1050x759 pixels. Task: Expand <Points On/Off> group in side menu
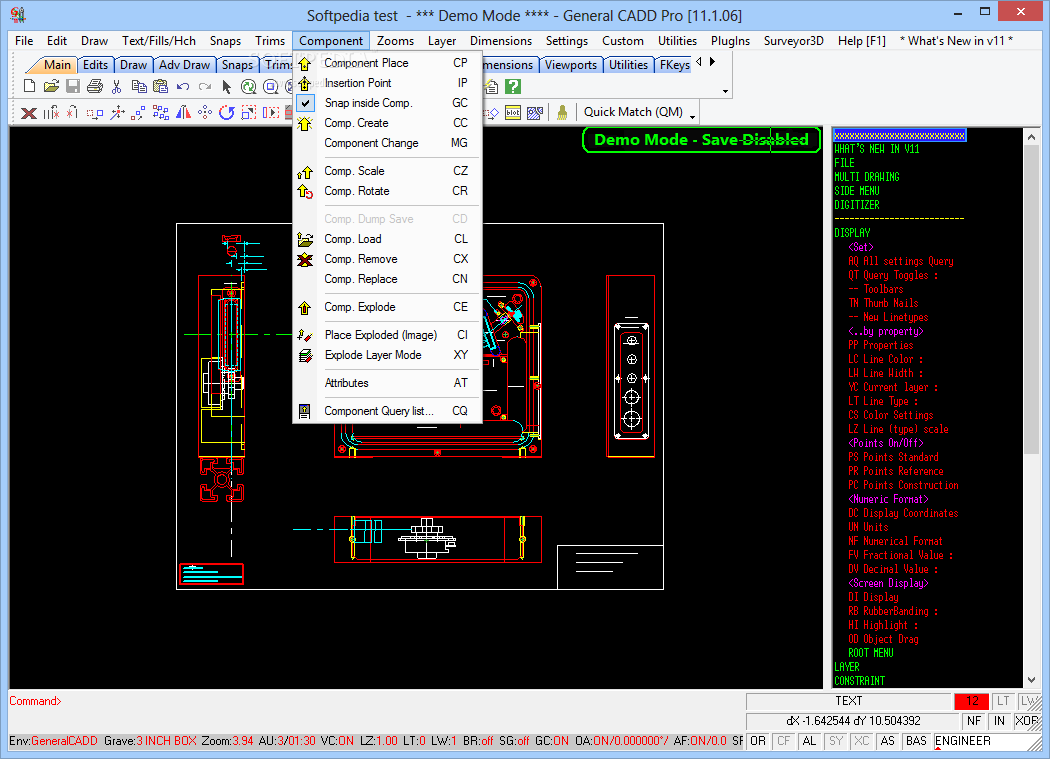point(886,443)
